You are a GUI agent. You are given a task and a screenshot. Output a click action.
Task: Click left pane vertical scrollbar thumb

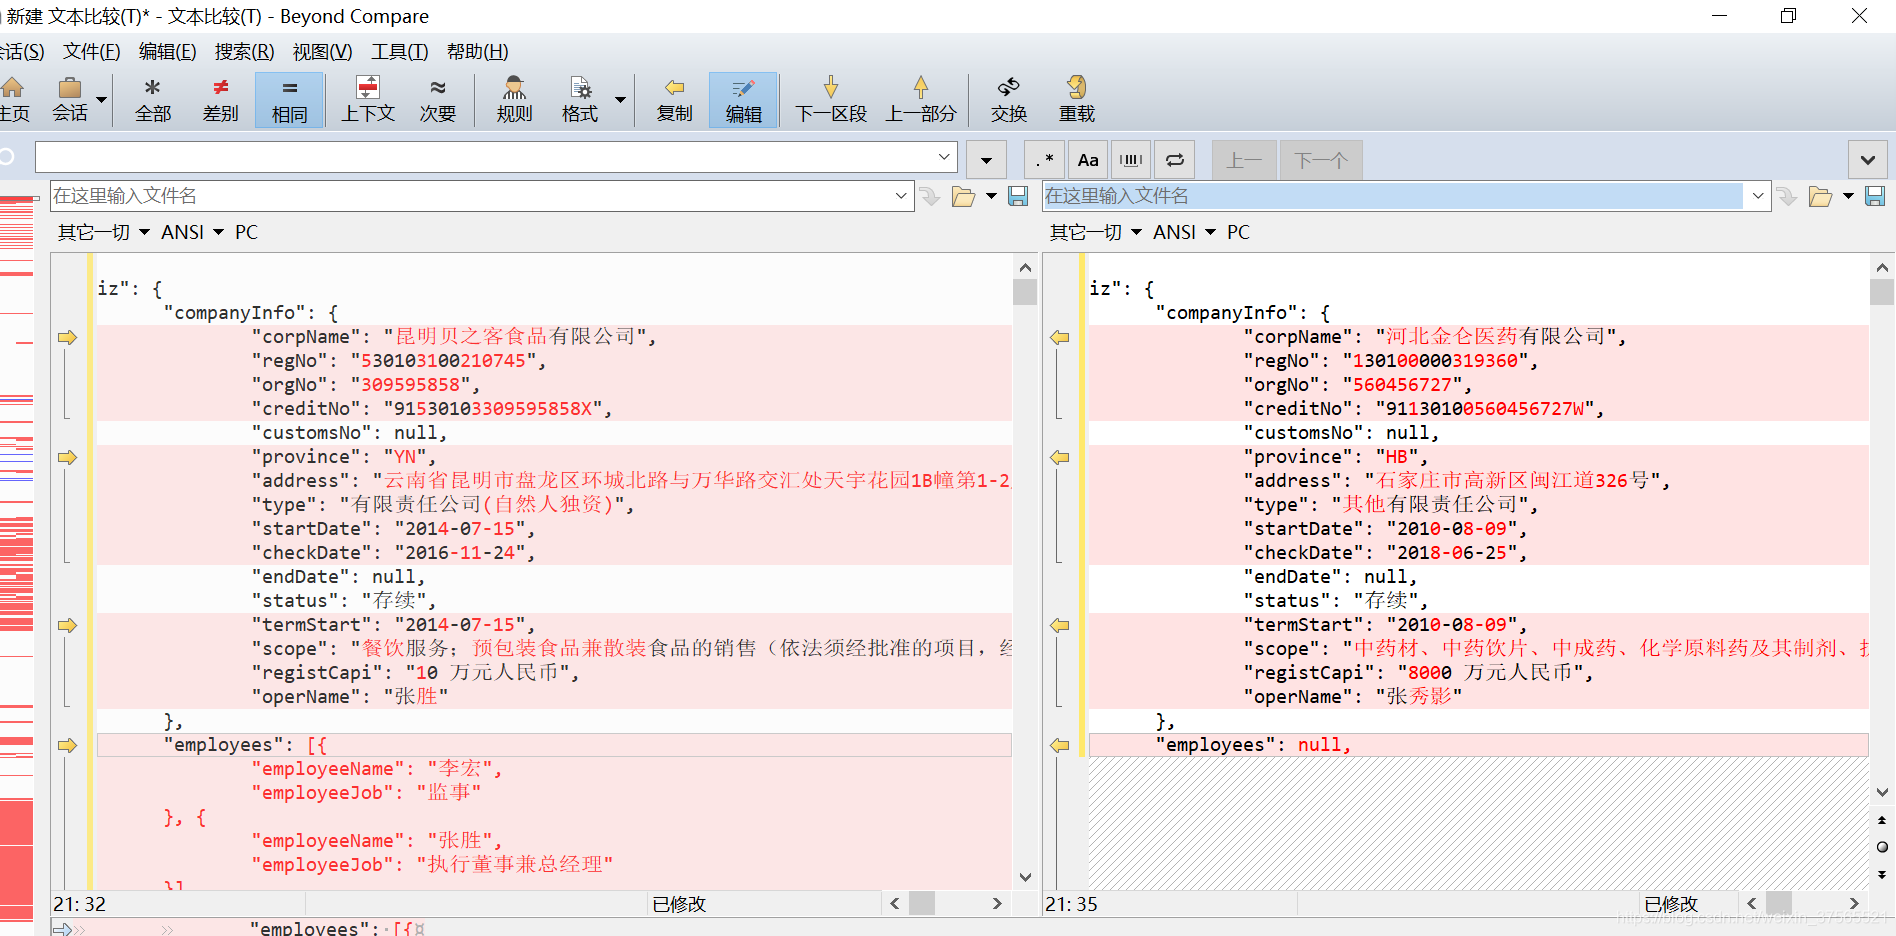[x=1025, y=292]
